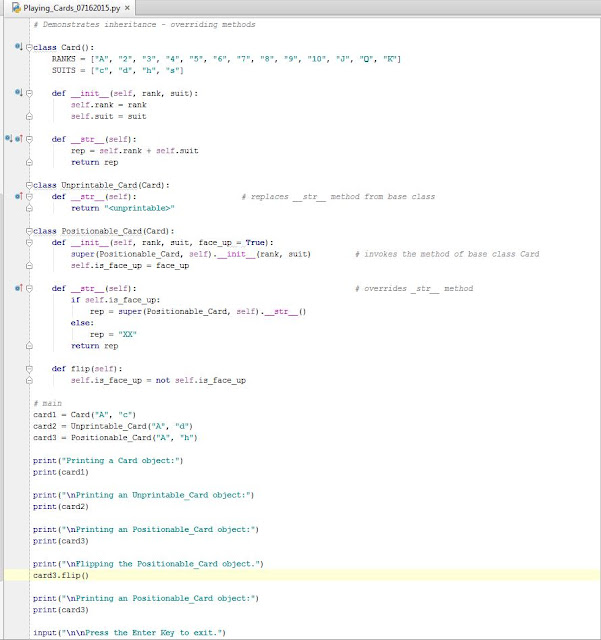Click the 'is overridden' down-arrow marker beside Card's __str__
The image size is (601, 640).
pyautogui.click(x=9, y=138)
